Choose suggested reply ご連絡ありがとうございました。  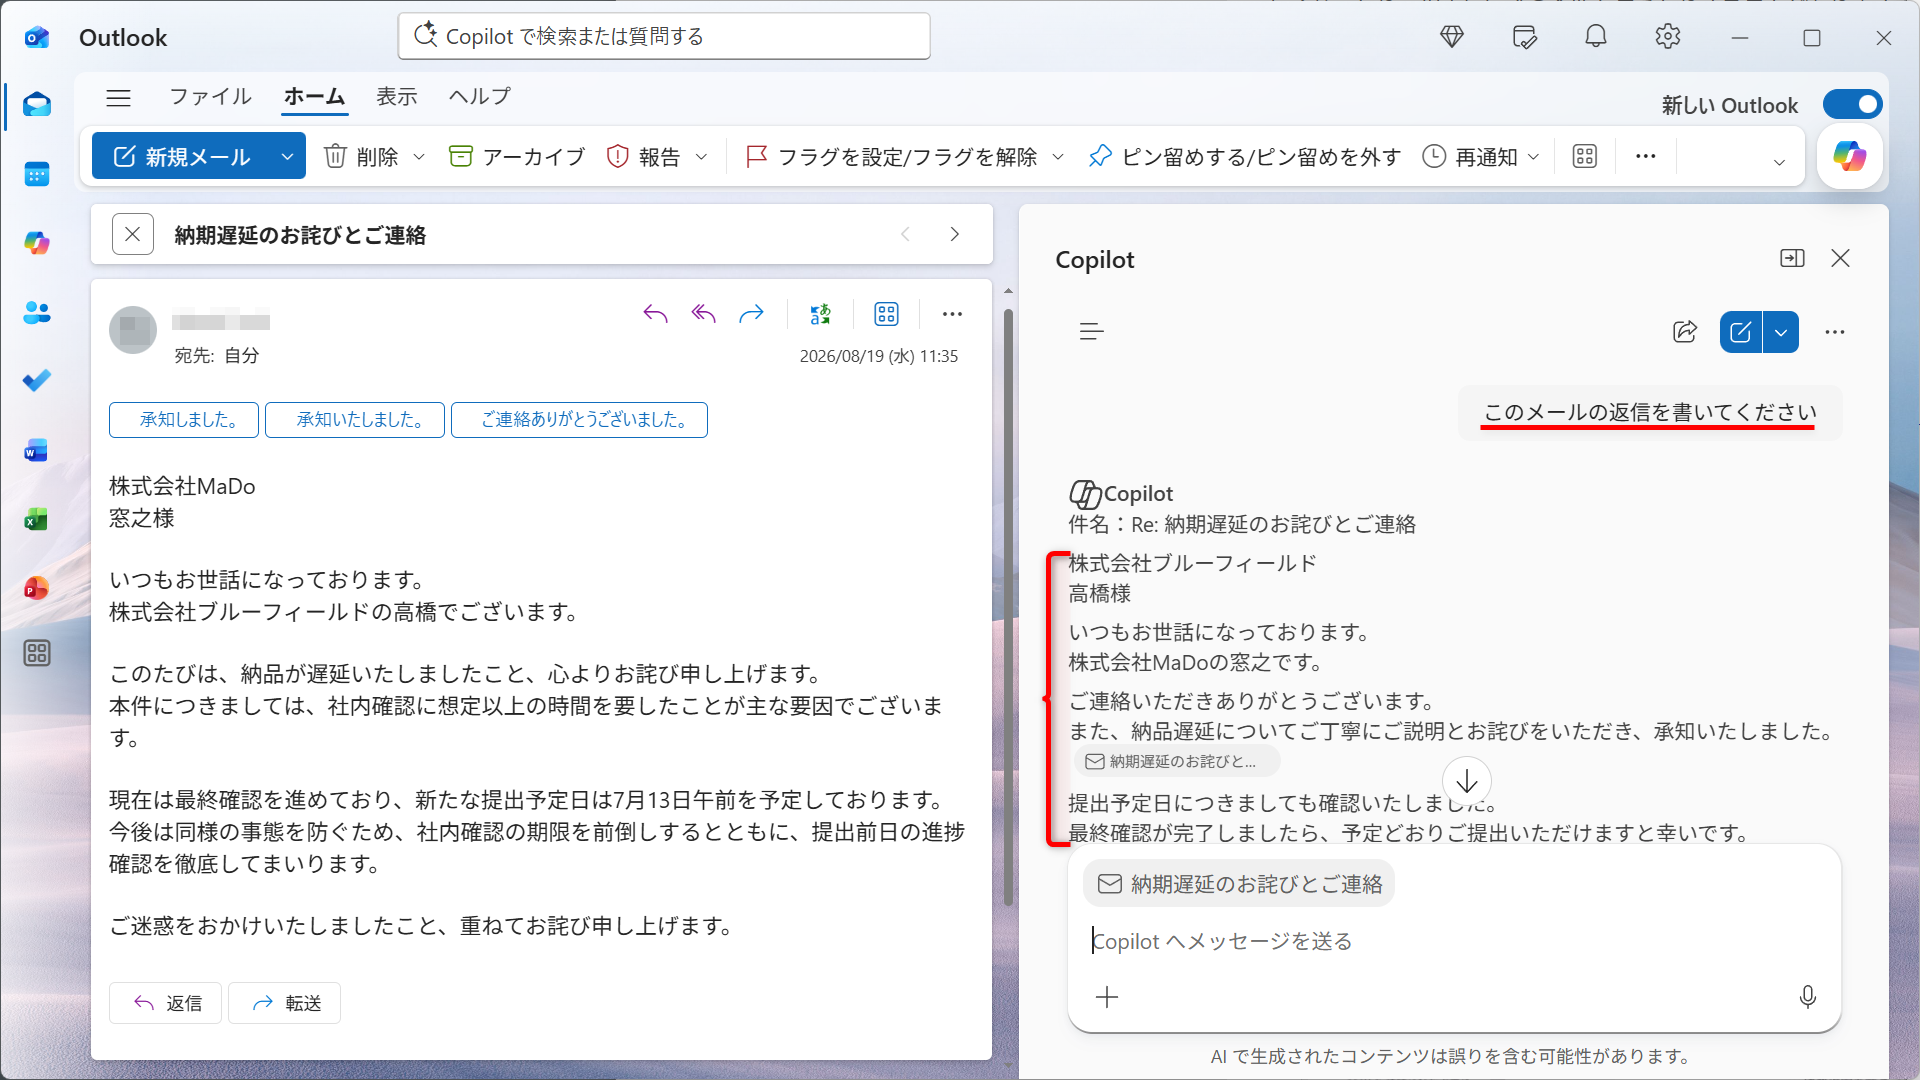(x=579, y=420)
